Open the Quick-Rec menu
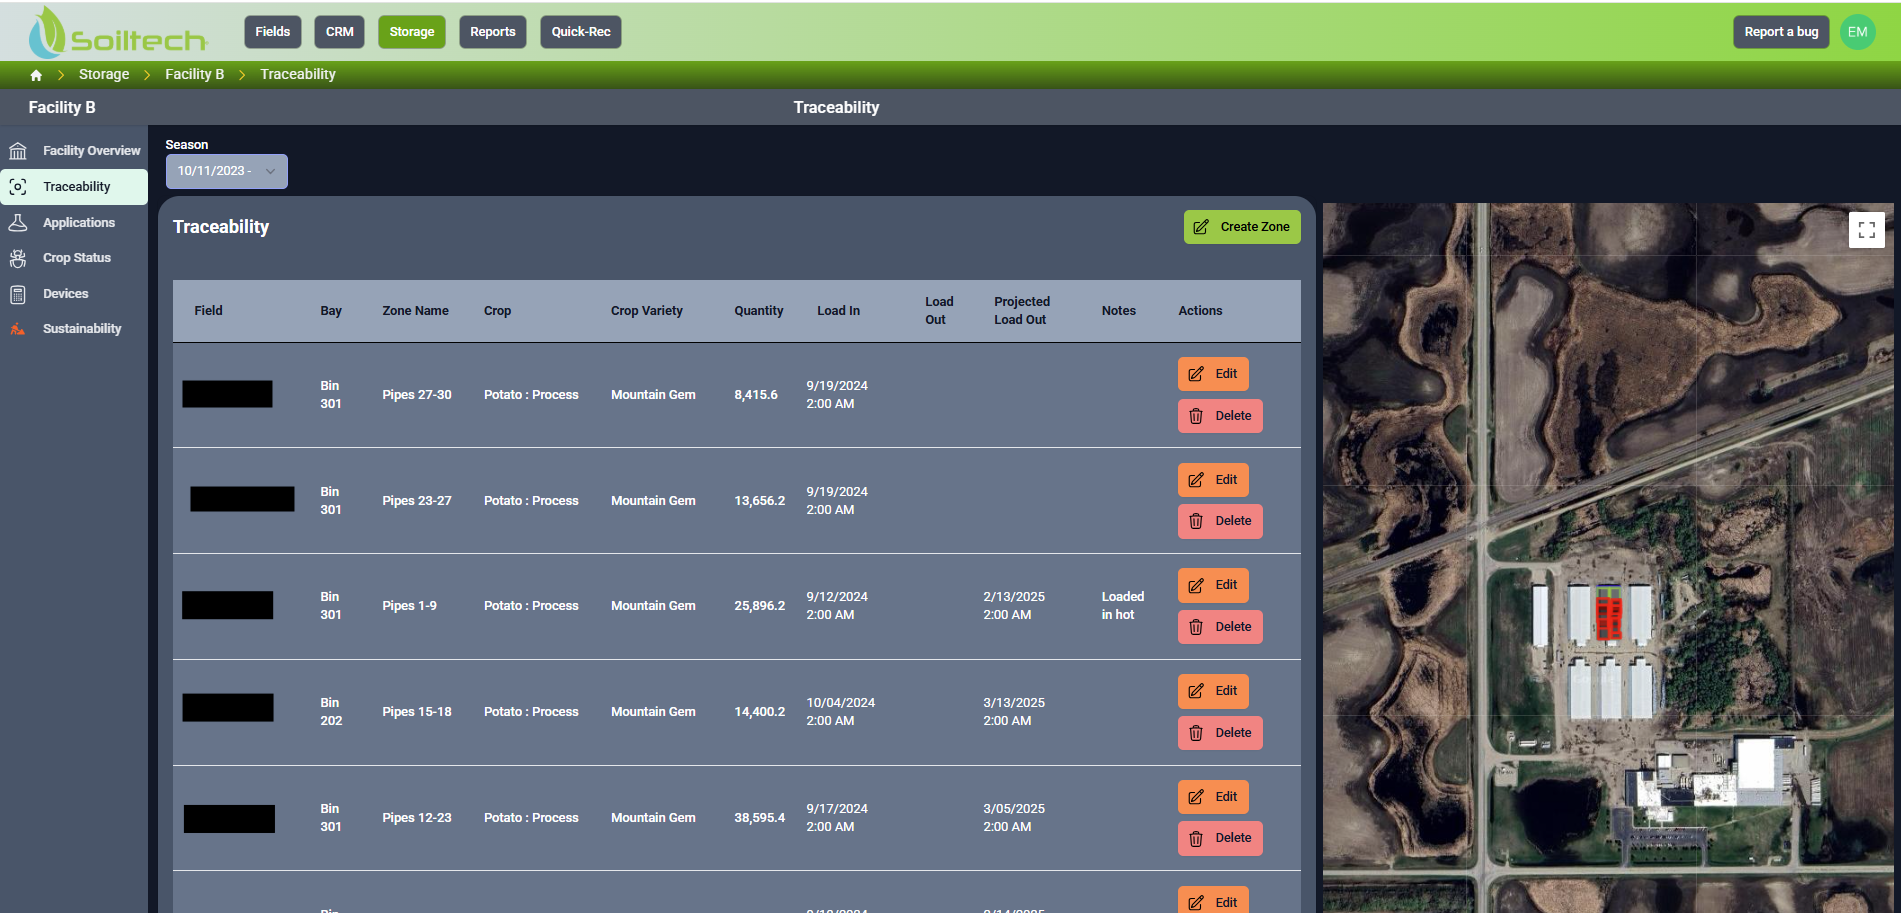 click(581, 32)
